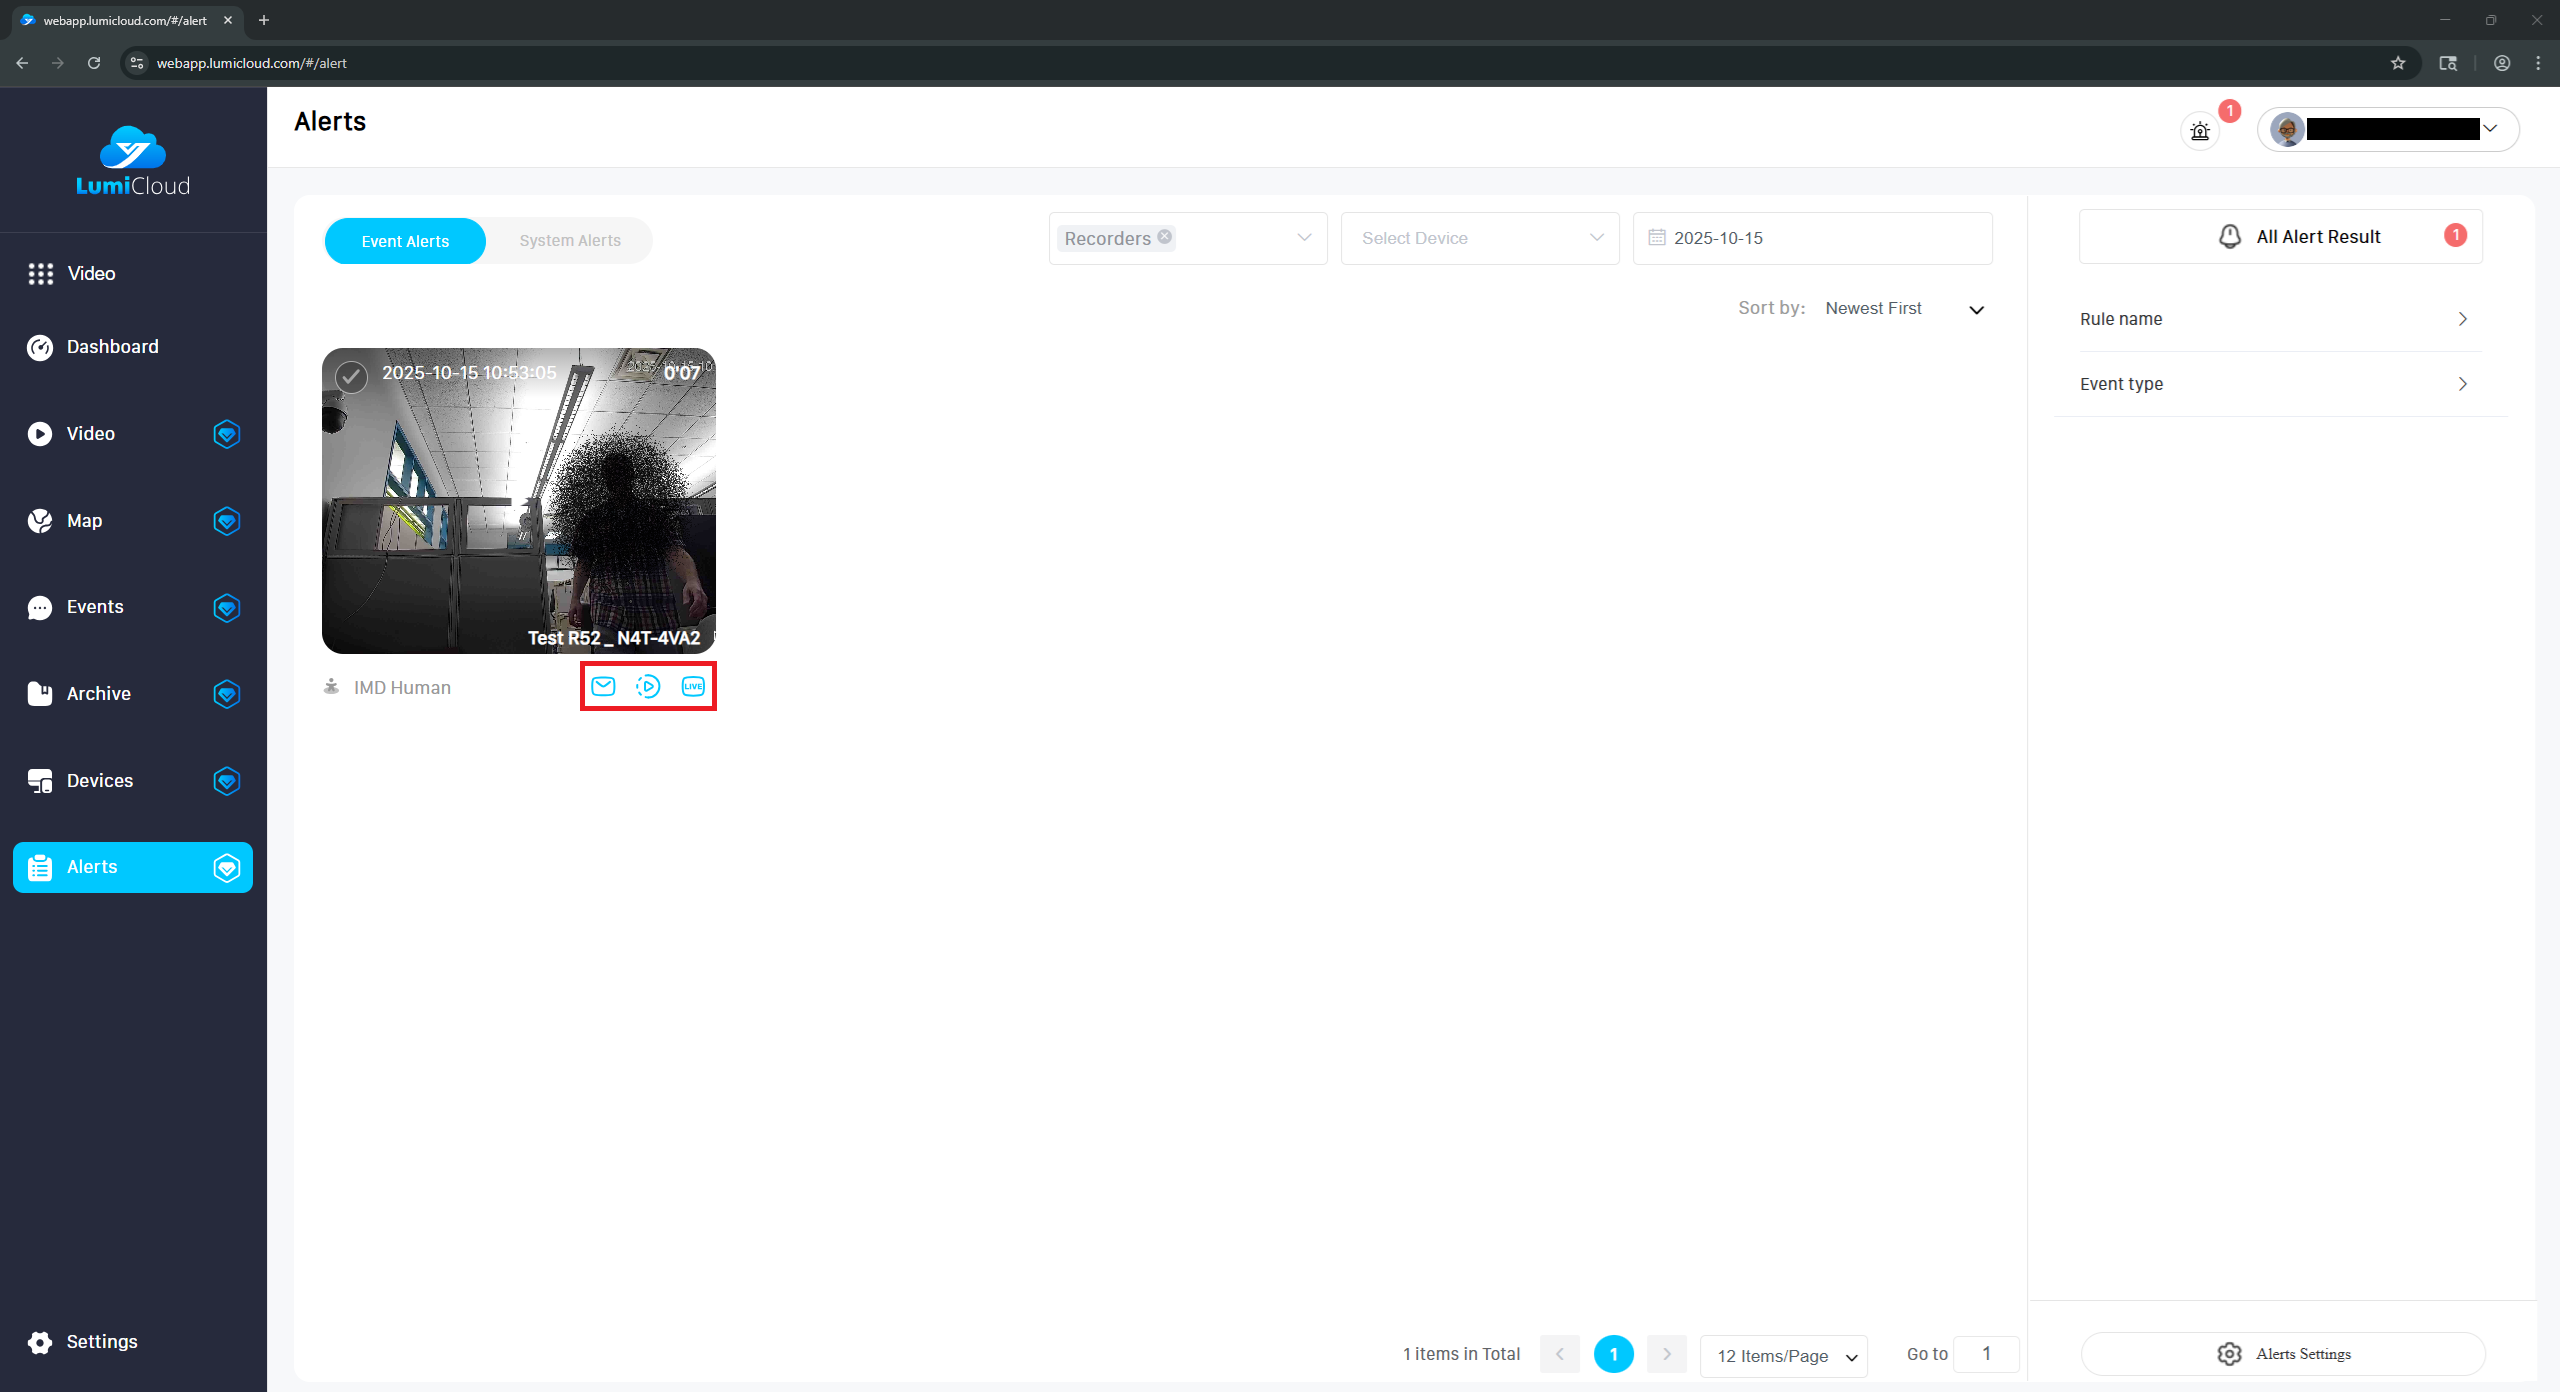Image resolution: width=2560 pixels, height=1392 pixels.
Task: Open live view icon for IMD Human alert
Action: pyautogui.click(x=693, y=686)
